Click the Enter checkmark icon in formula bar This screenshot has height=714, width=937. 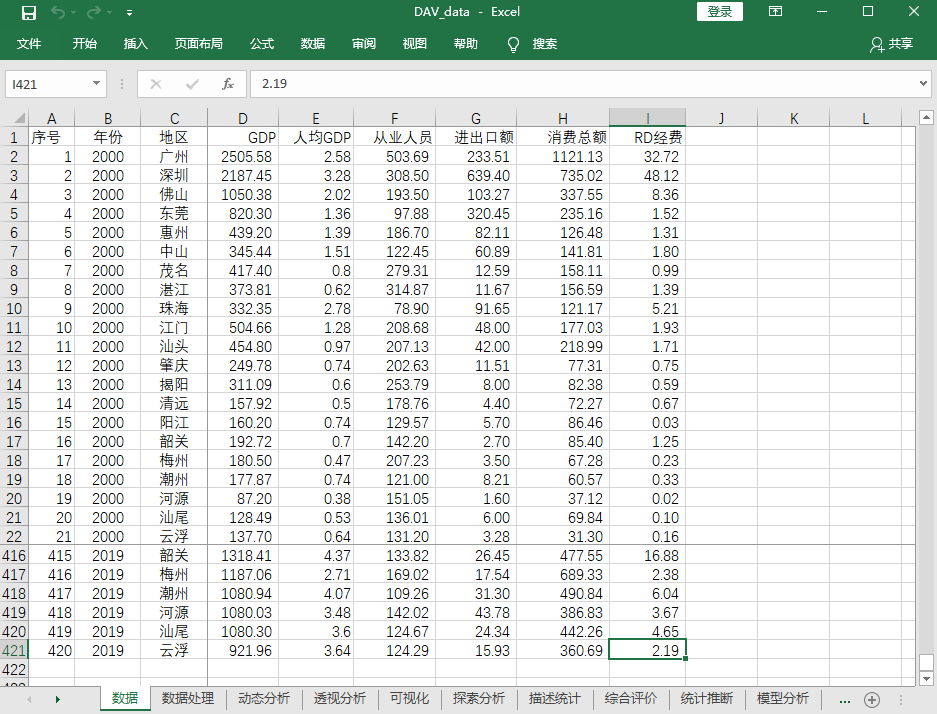[192, 84]
